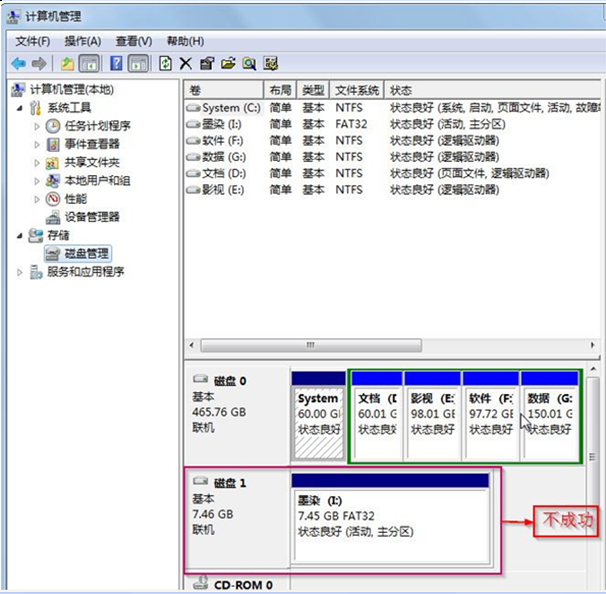606x594 pixels.
Task: Expand the 任务计划程序 tree node
Action: [37, 126]
